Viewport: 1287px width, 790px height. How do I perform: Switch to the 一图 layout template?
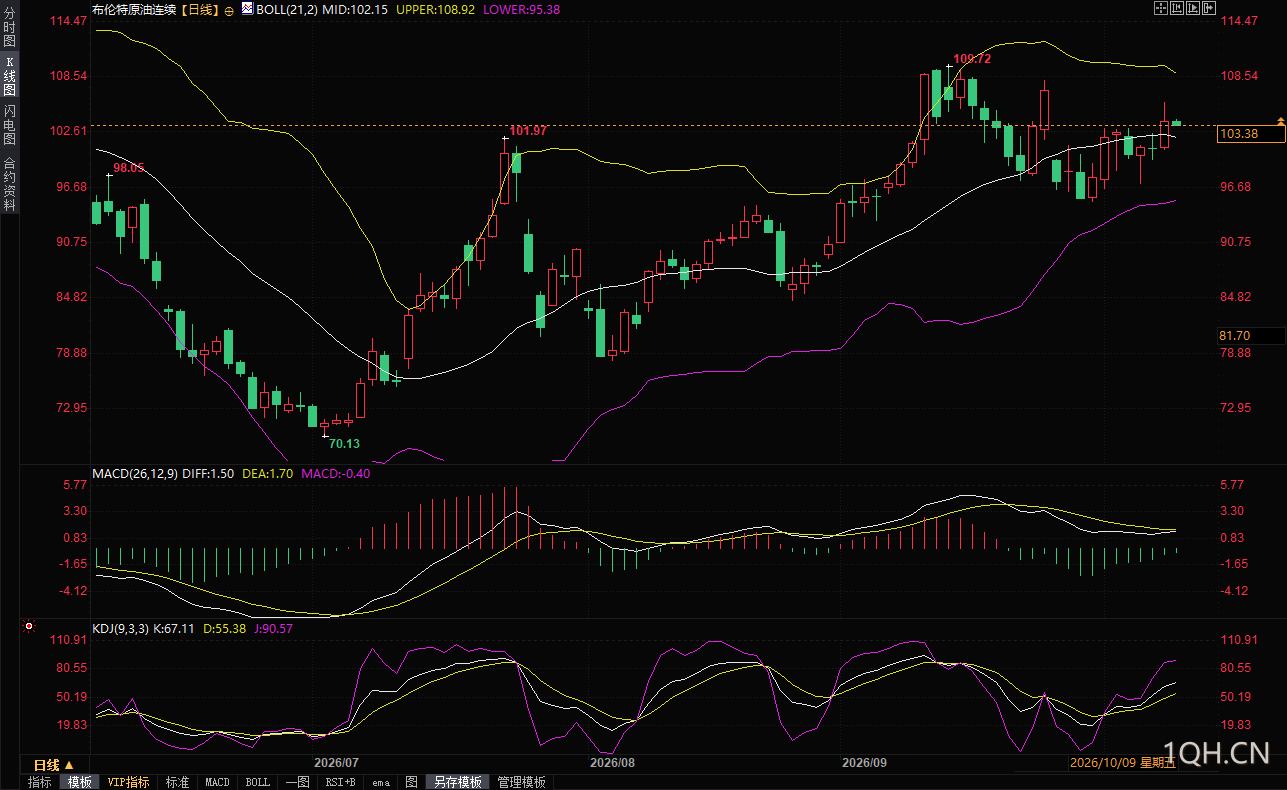(x=297, y=782)
